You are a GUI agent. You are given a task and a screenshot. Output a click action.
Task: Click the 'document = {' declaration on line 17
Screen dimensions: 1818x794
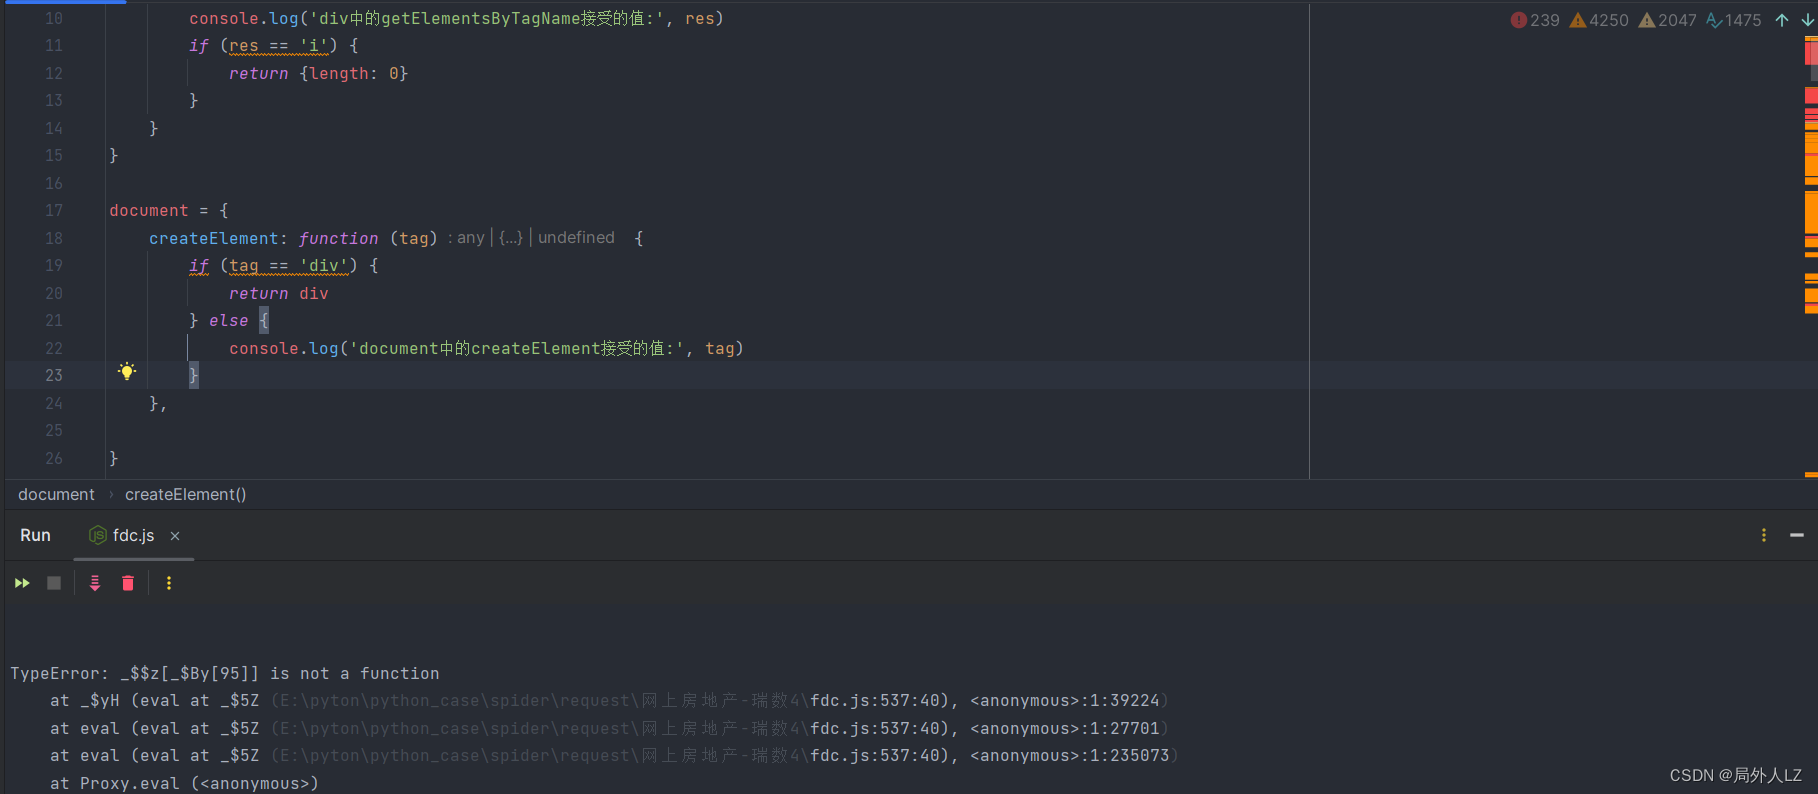[x=169, y=211]
